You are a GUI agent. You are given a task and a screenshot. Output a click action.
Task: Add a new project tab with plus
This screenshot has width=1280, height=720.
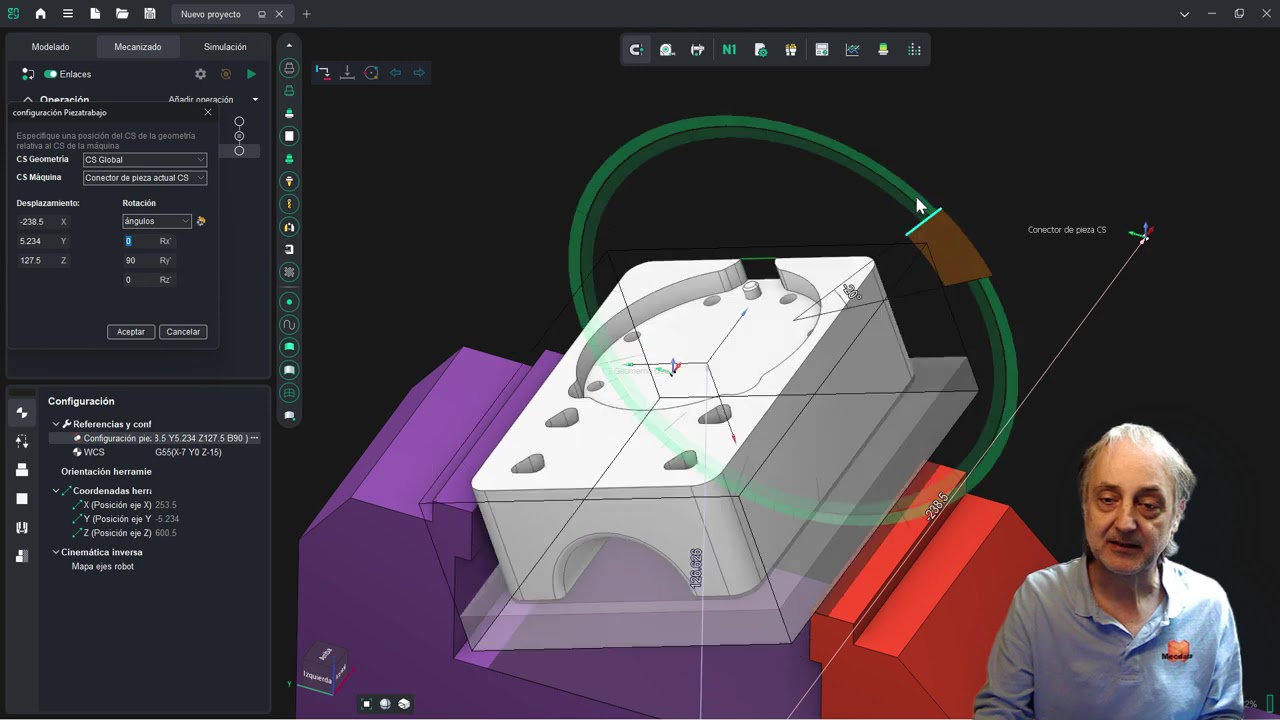click(306, 14)
